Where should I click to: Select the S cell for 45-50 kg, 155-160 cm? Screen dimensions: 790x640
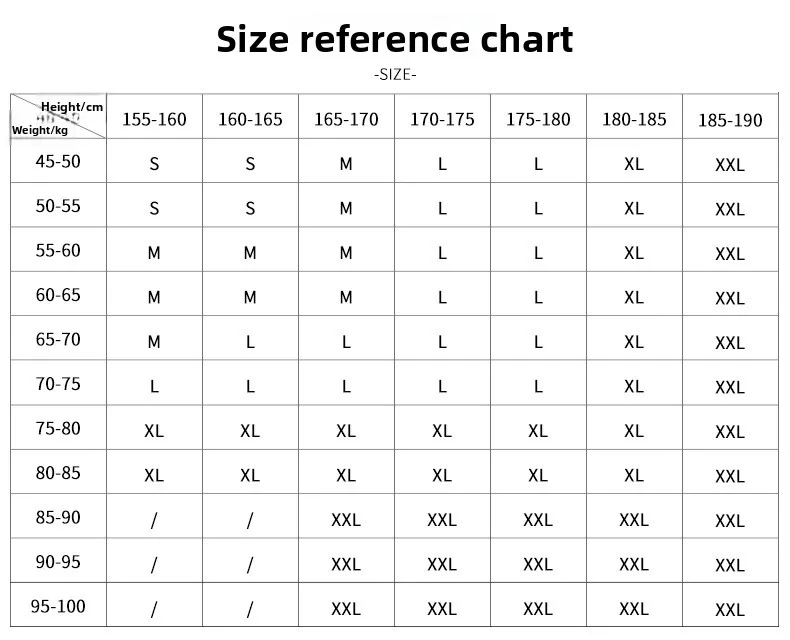point(154,161)
